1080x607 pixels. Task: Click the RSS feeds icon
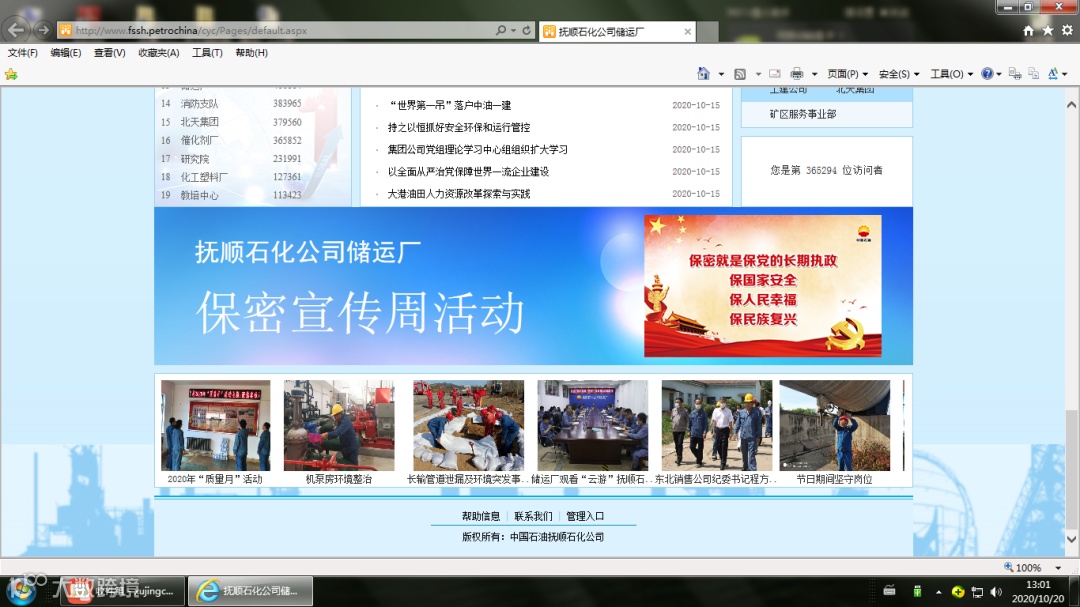click(740, 74)
